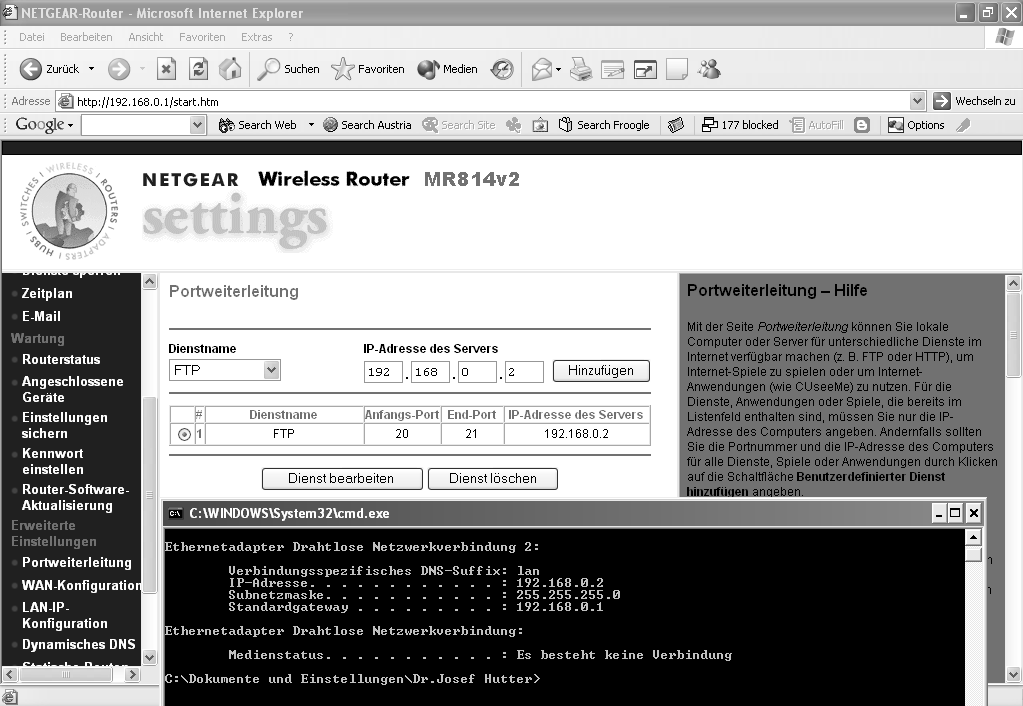Viewport: 1023px width, 706px height.
Task: Select the FTP entry radio button
Action: pyautogui.click(x=184, y=434)
